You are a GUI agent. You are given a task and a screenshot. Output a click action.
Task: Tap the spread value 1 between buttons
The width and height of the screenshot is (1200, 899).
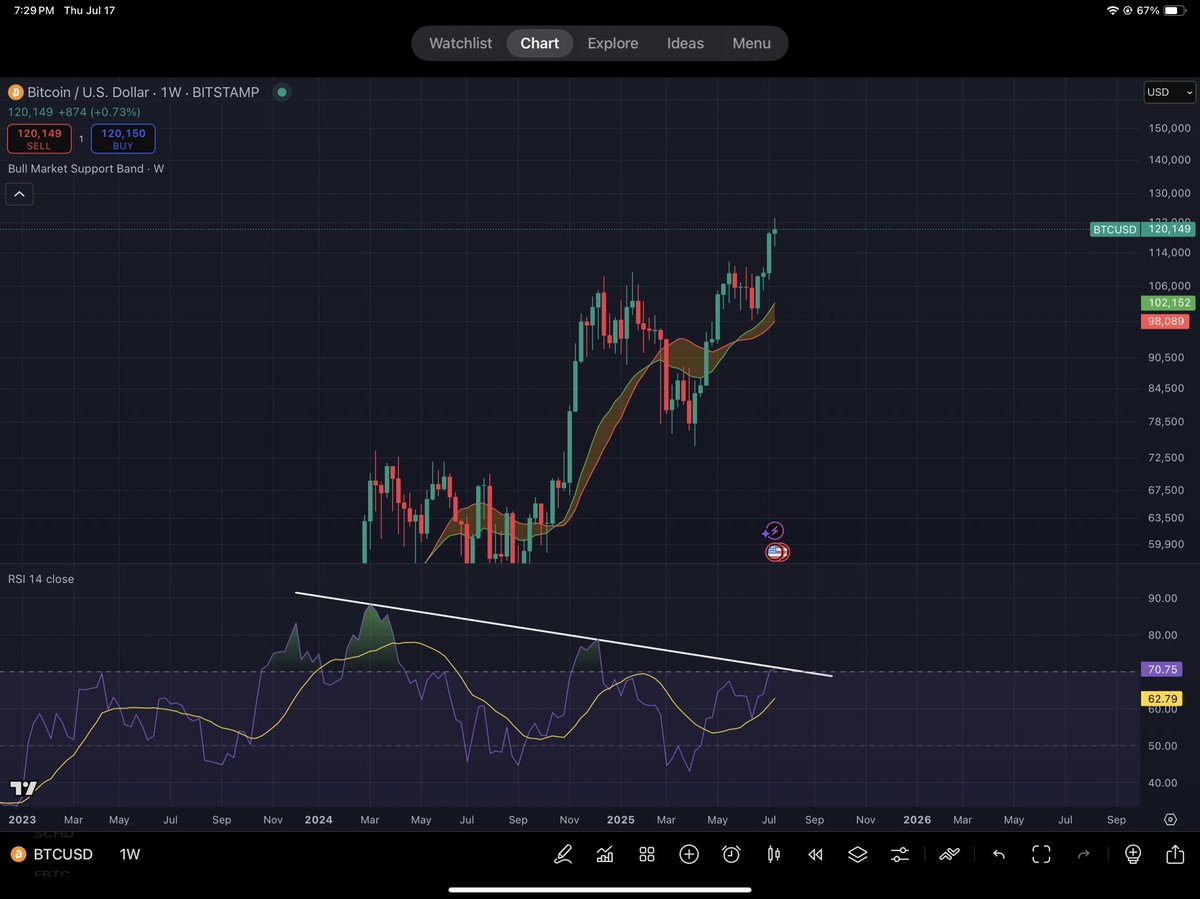tap(81, 139)
